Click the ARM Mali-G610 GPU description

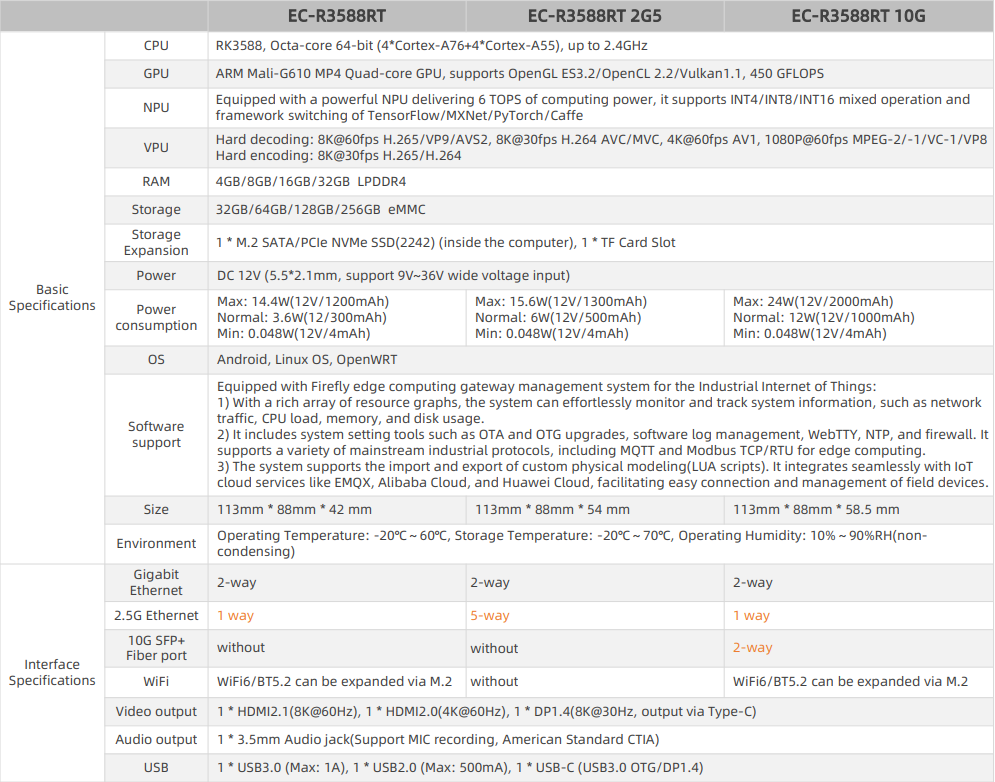click(x=520, y=74)
